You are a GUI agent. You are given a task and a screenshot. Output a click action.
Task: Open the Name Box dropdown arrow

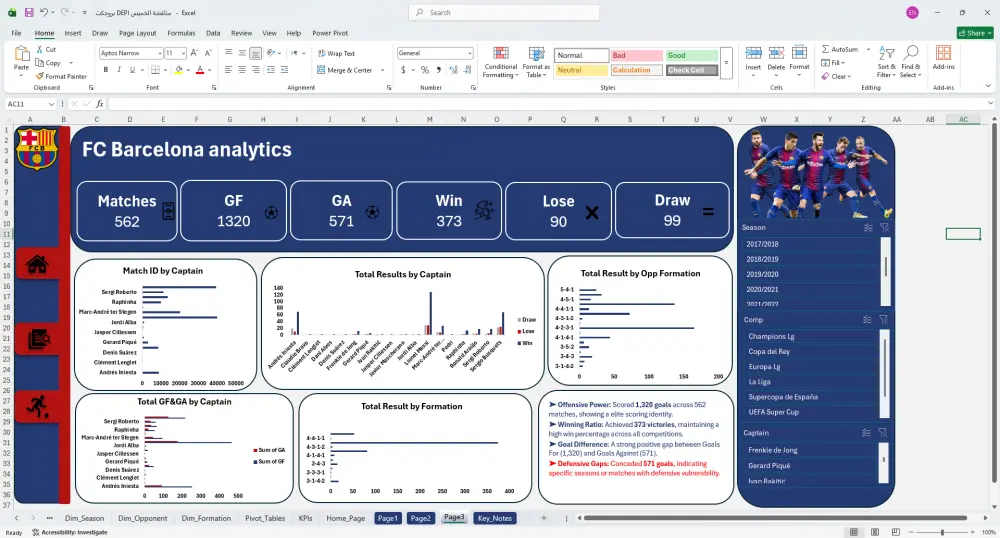(51, 104)
